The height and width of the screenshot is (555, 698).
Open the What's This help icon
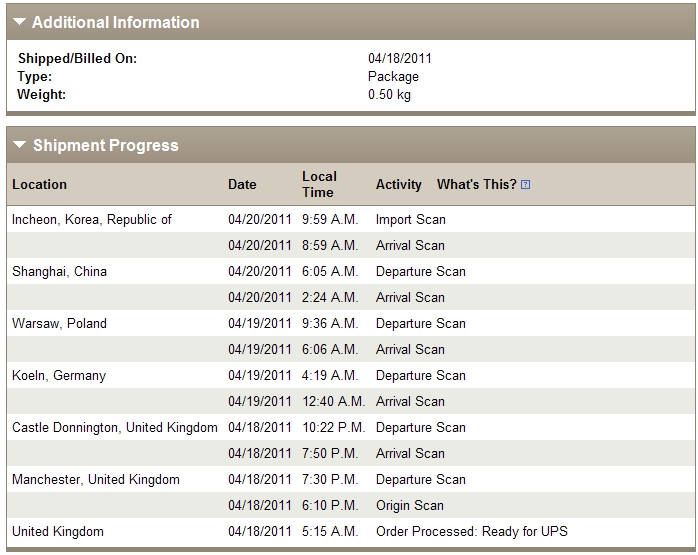[525, 185]
